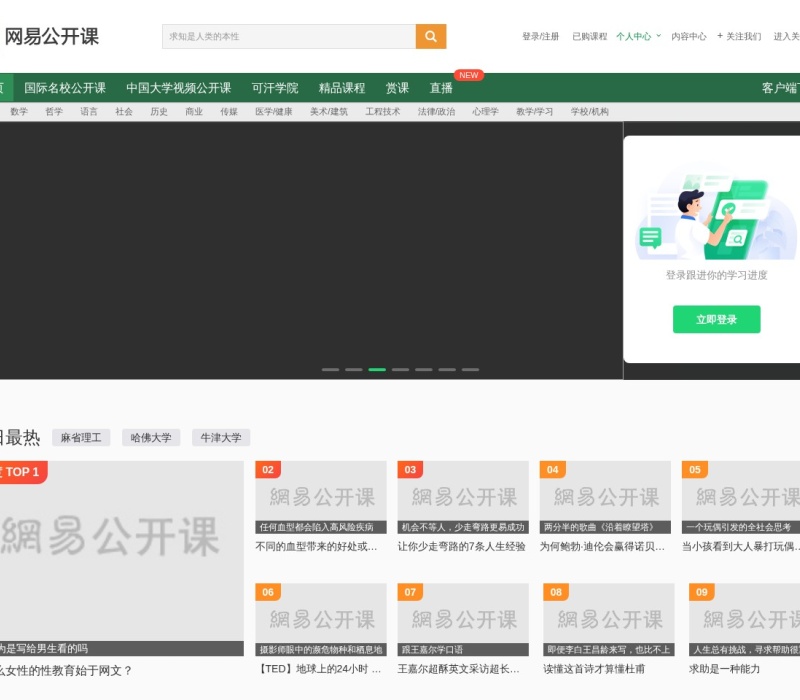Select the 历史 category
Viewport: 800px width, 700px height.
[159, 111]
